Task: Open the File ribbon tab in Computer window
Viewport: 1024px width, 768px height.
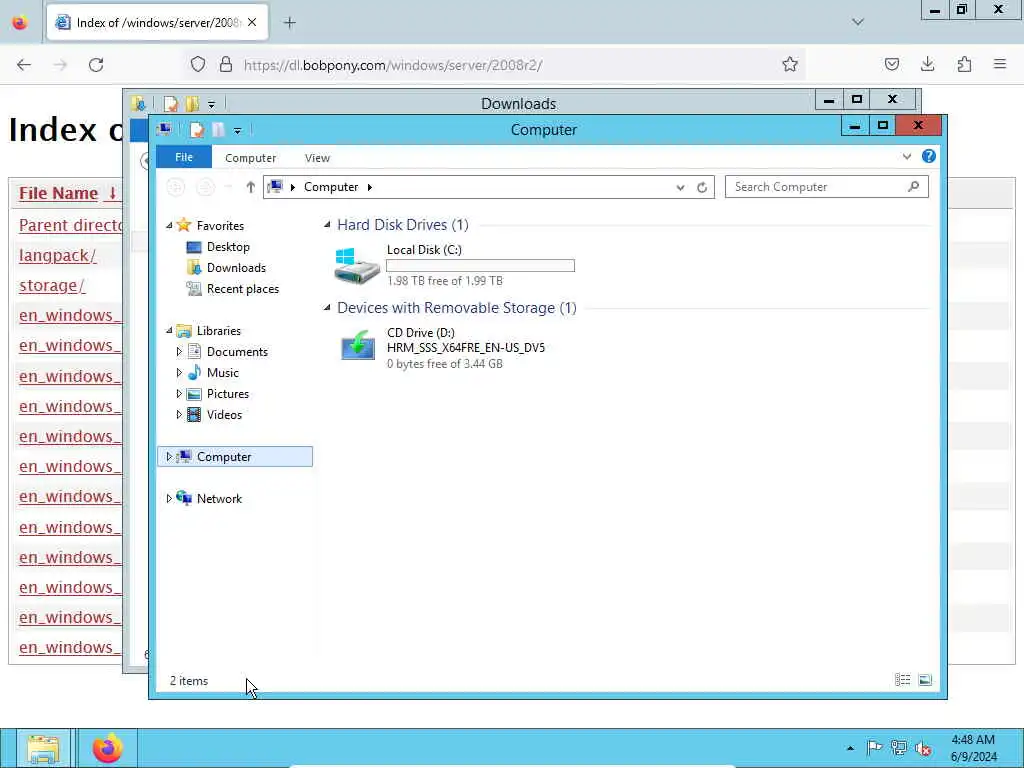Action: tap(184, 157)
